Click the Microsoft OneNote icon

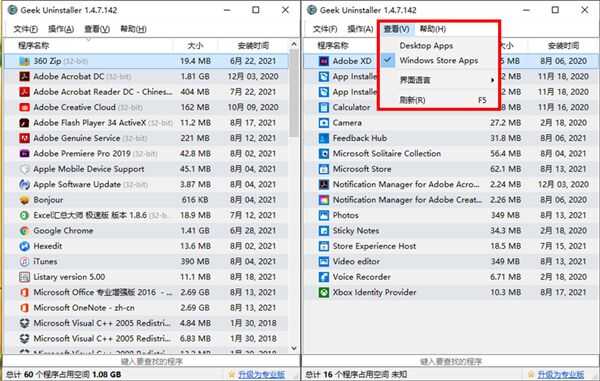[x=24, y=308]
